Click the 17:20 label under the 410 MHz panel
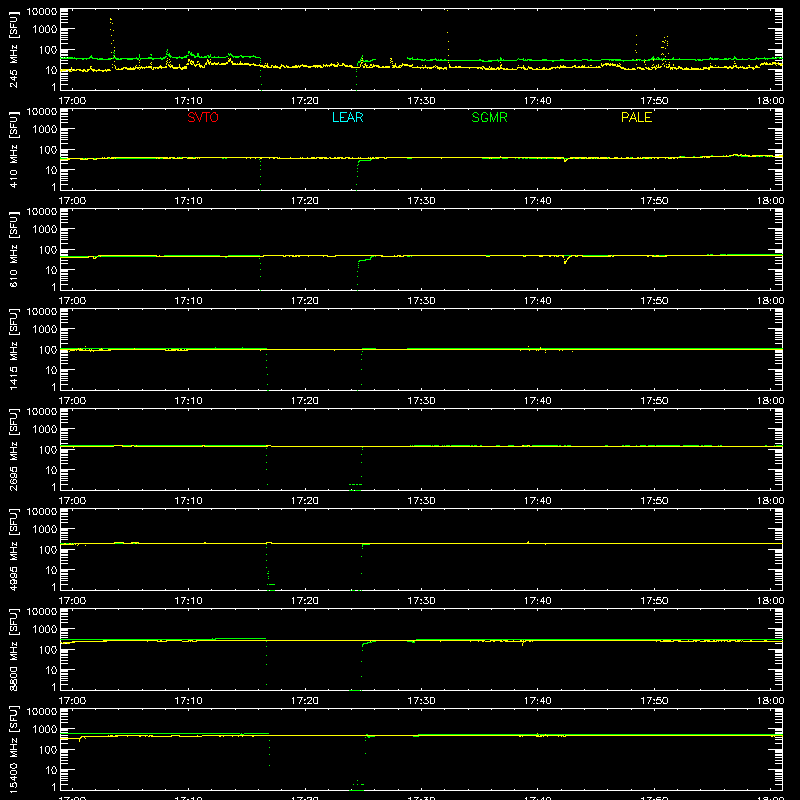The image size is (800, 800). [305, 201]
